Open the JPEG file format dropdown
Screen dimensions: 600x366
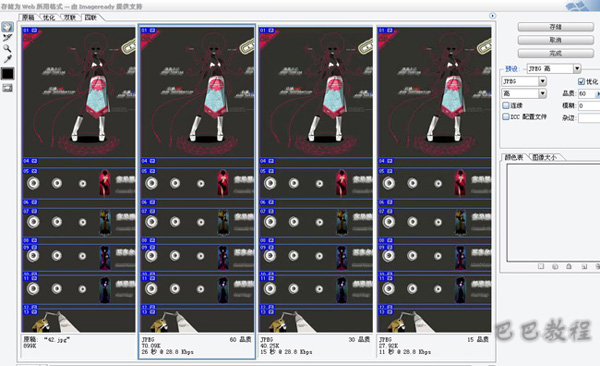(542, 82)
